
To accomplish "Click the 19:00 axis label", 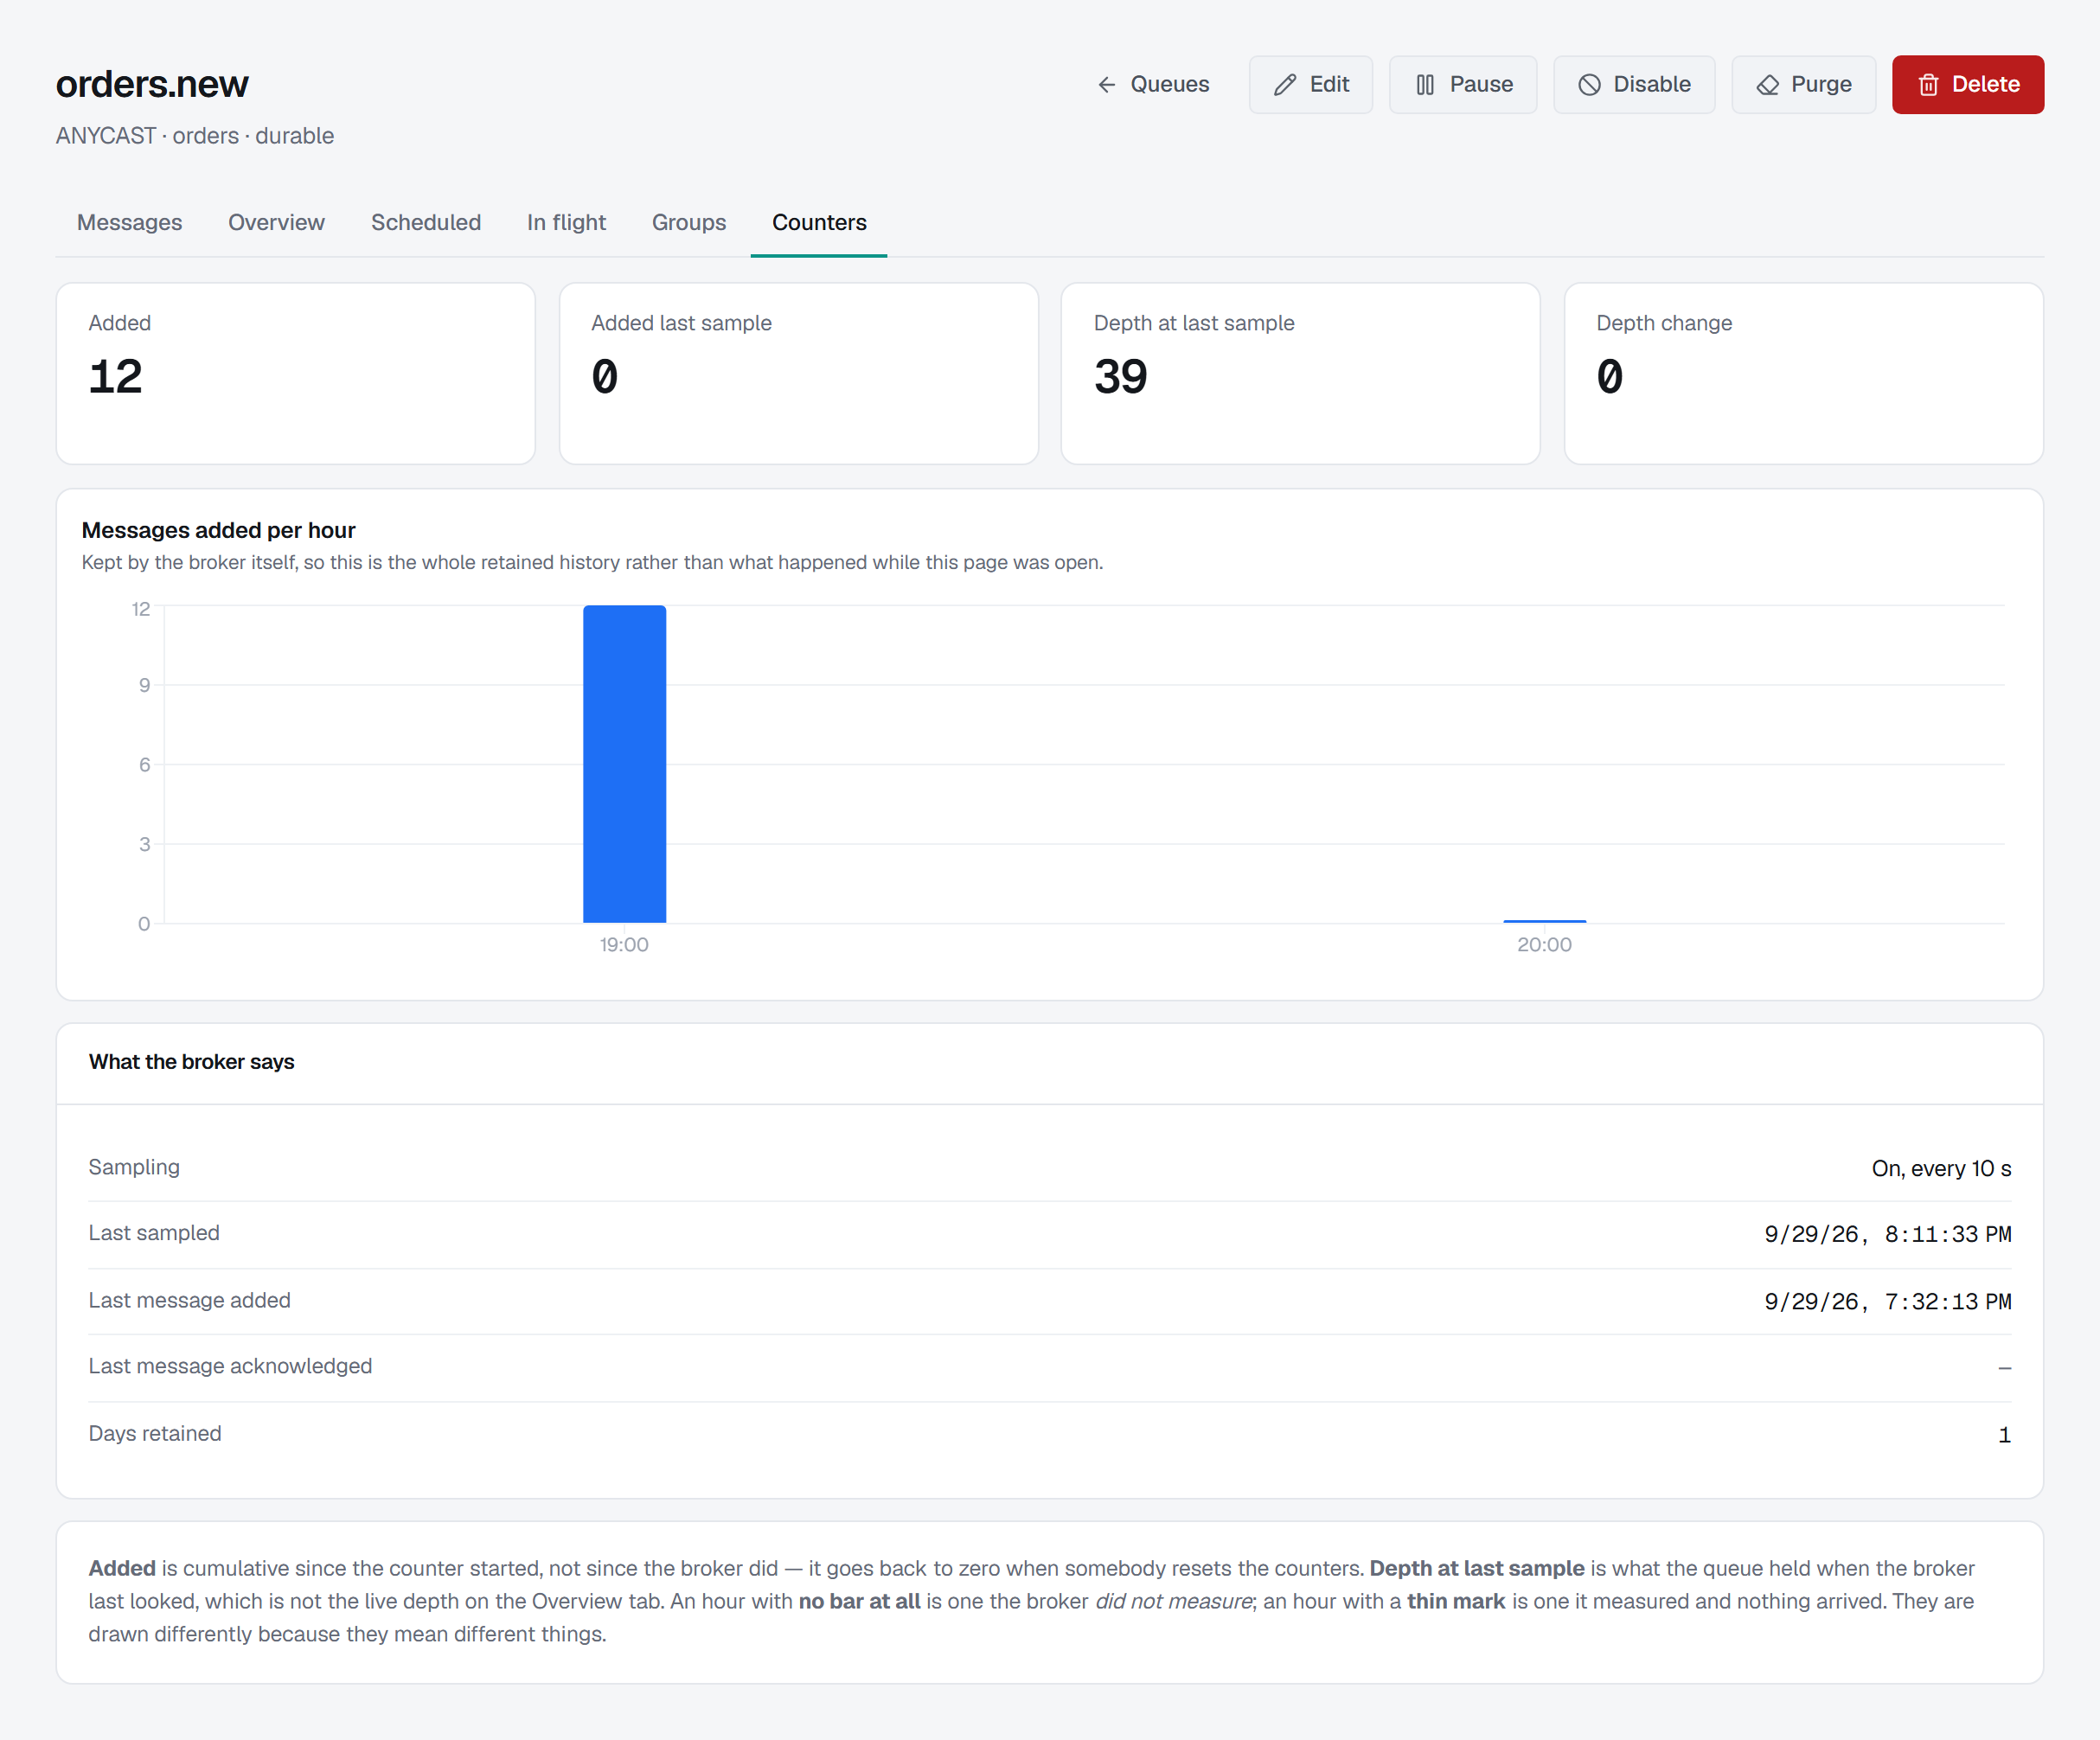I will click(x=624, y=945).
